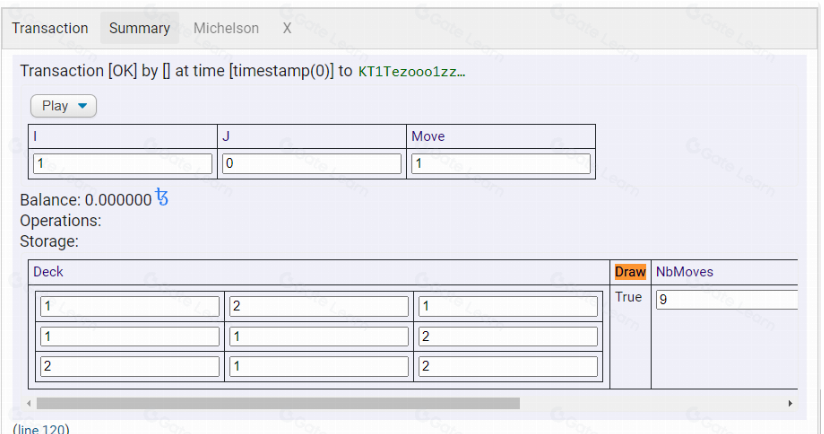Open the KT1Tezooo1zz contract address link

(412, 72)
